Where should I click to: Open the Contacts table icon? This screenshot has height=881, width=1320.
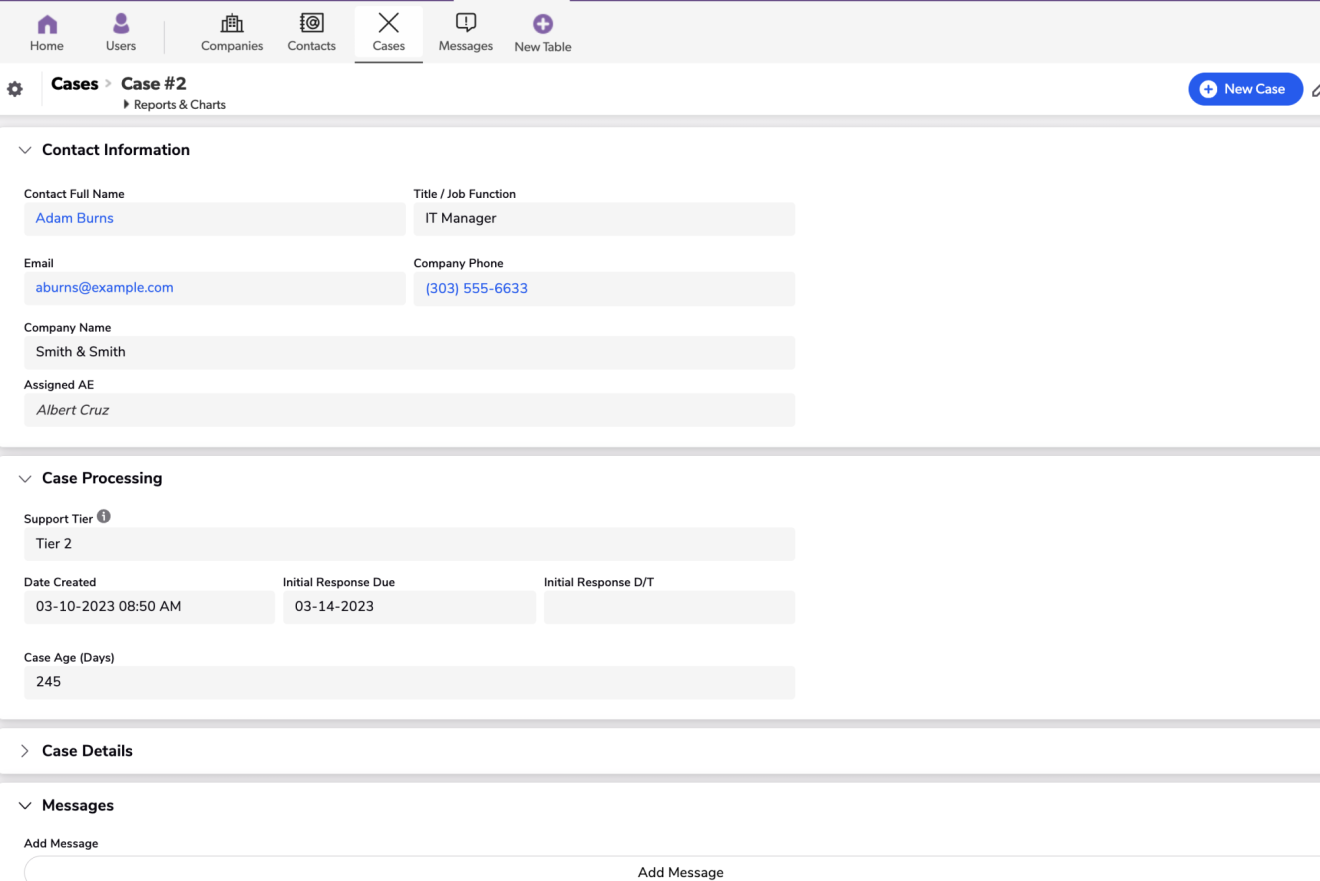point(311,24)
